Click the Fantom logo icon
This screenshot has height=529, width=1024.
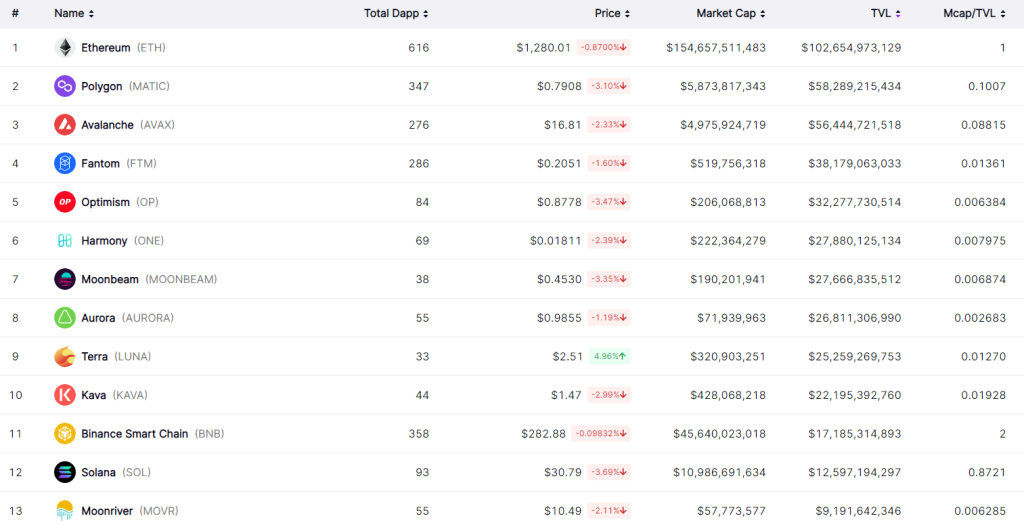65,163
